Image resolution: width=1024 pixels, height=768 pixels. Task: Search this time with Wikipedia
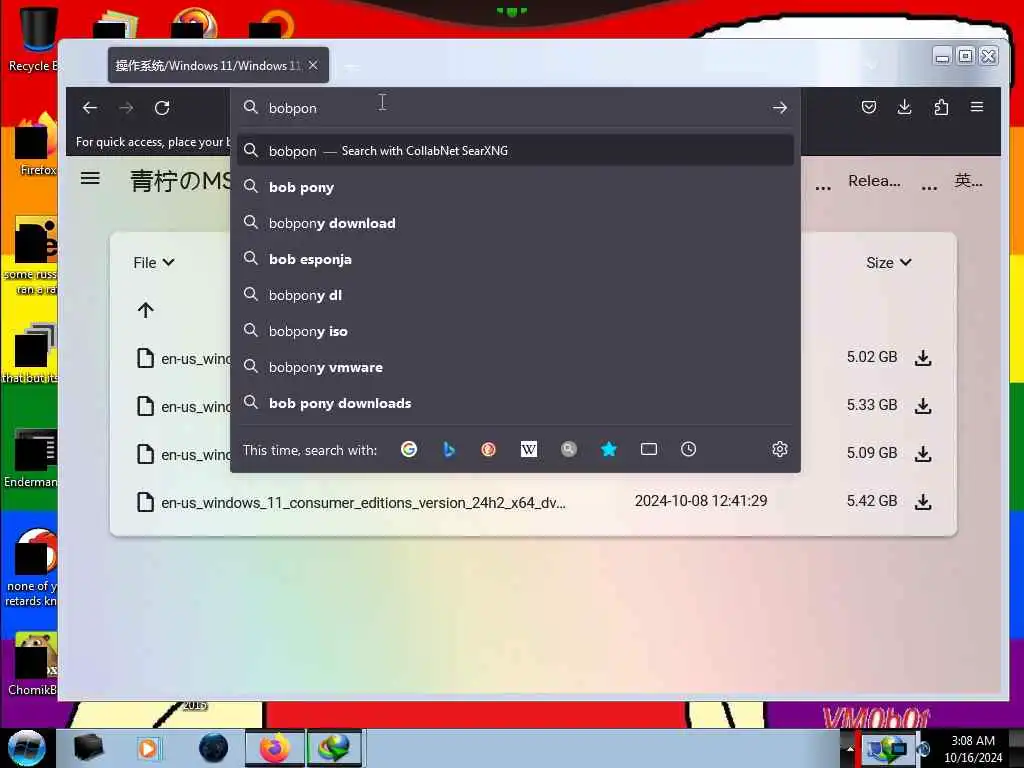529,449
